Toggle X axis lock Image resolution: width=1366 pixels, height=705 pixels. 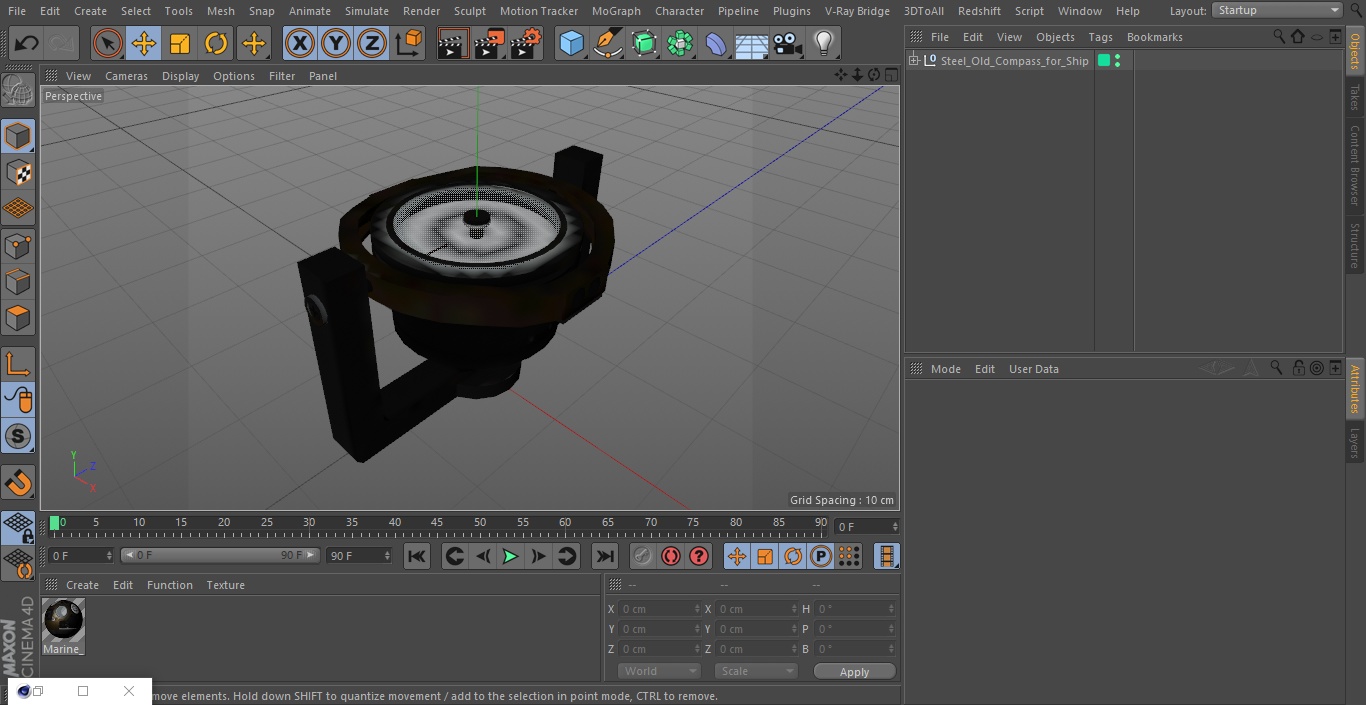299,44
